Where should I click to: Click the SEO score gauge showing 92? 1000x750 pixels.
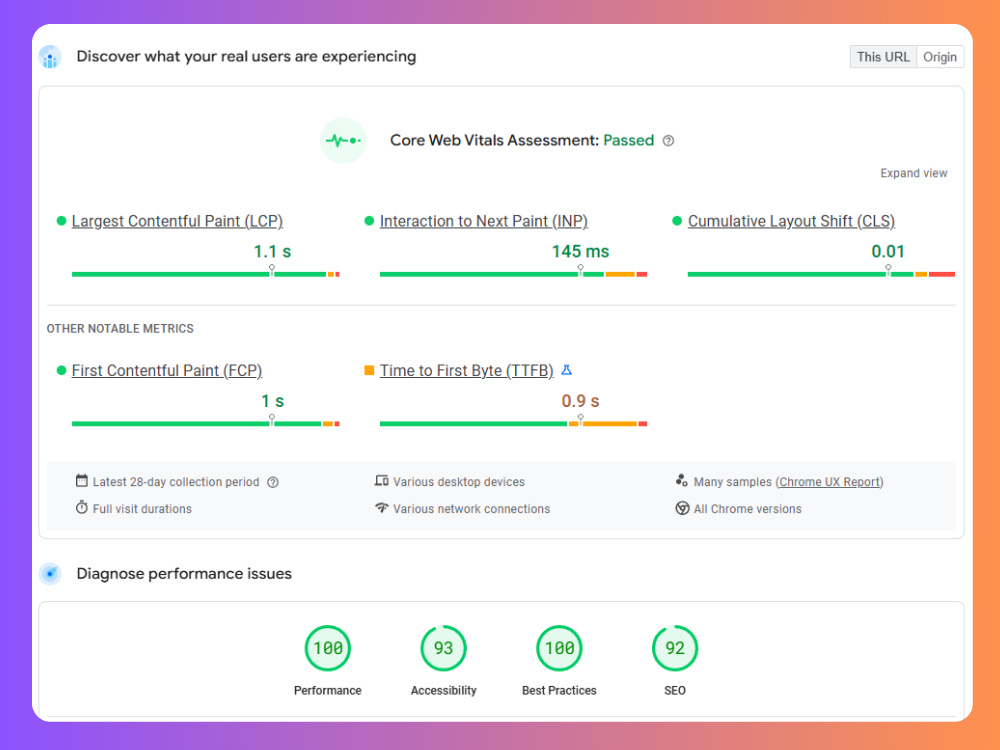click(675, 648)
